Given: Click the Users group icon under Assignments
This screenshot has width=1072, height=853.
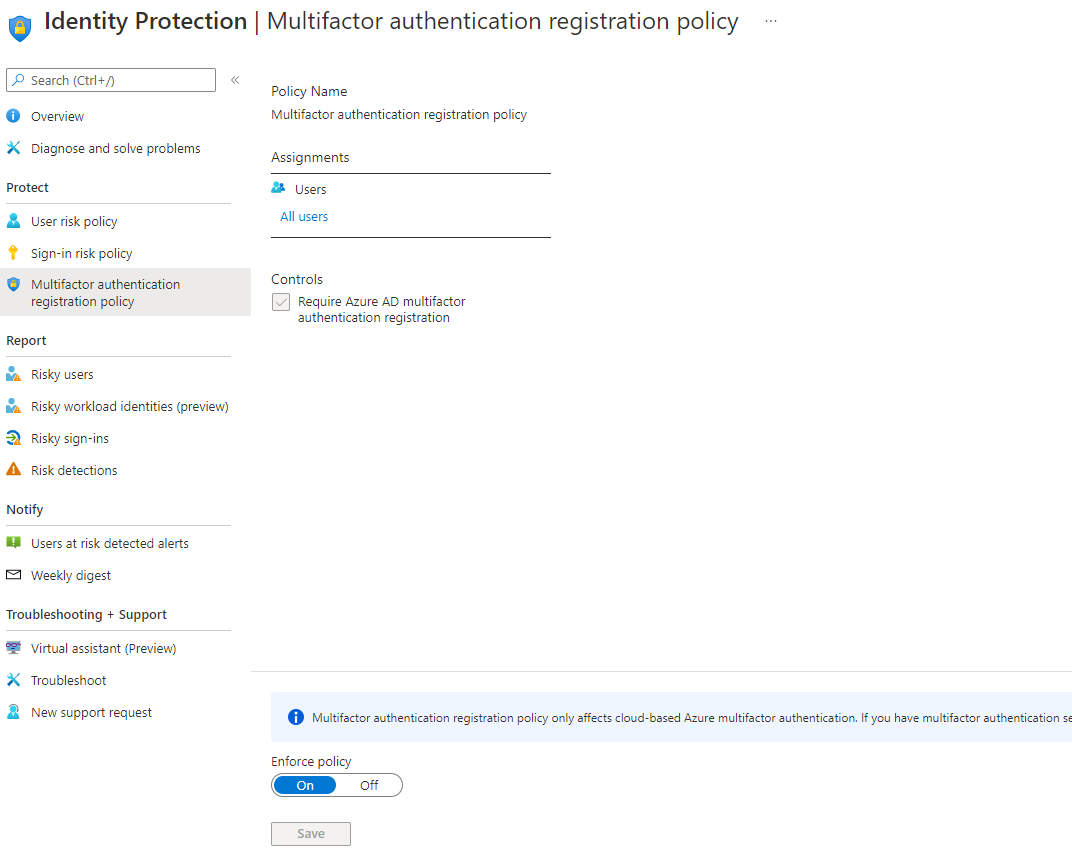Looking at the screenshot, I should pos(278,187).
